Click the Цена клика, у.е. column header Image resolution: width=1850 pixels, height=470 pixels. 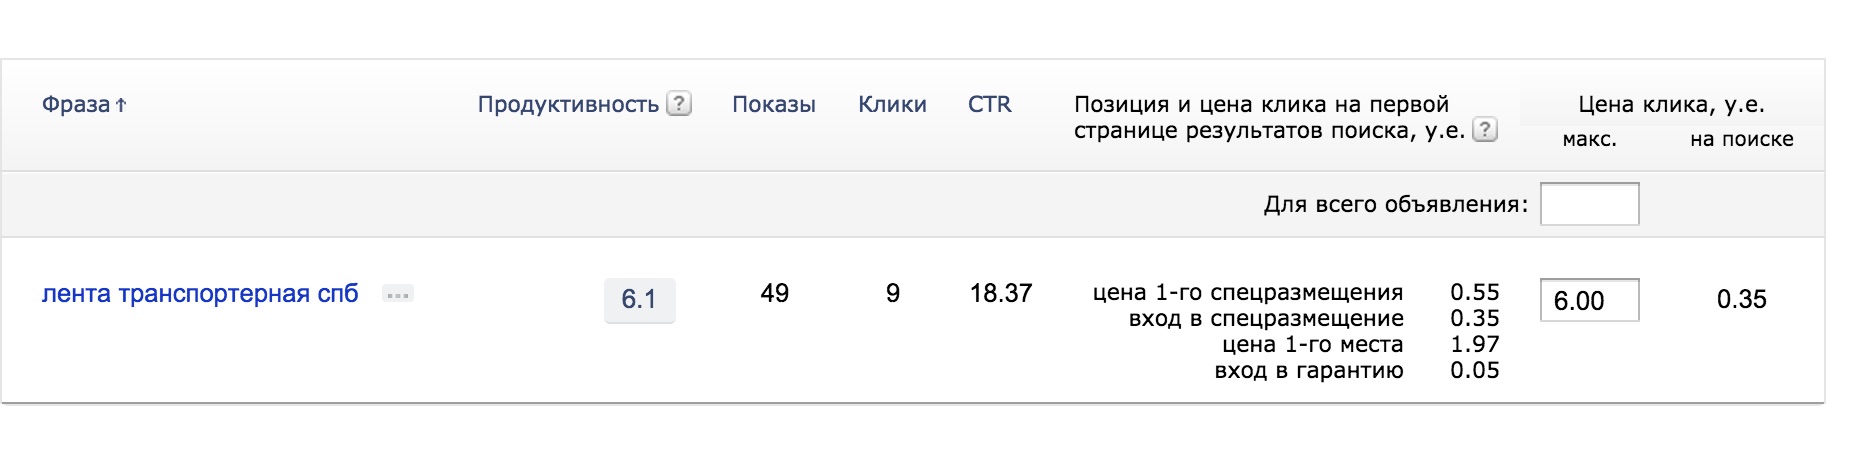point(1671,104)
